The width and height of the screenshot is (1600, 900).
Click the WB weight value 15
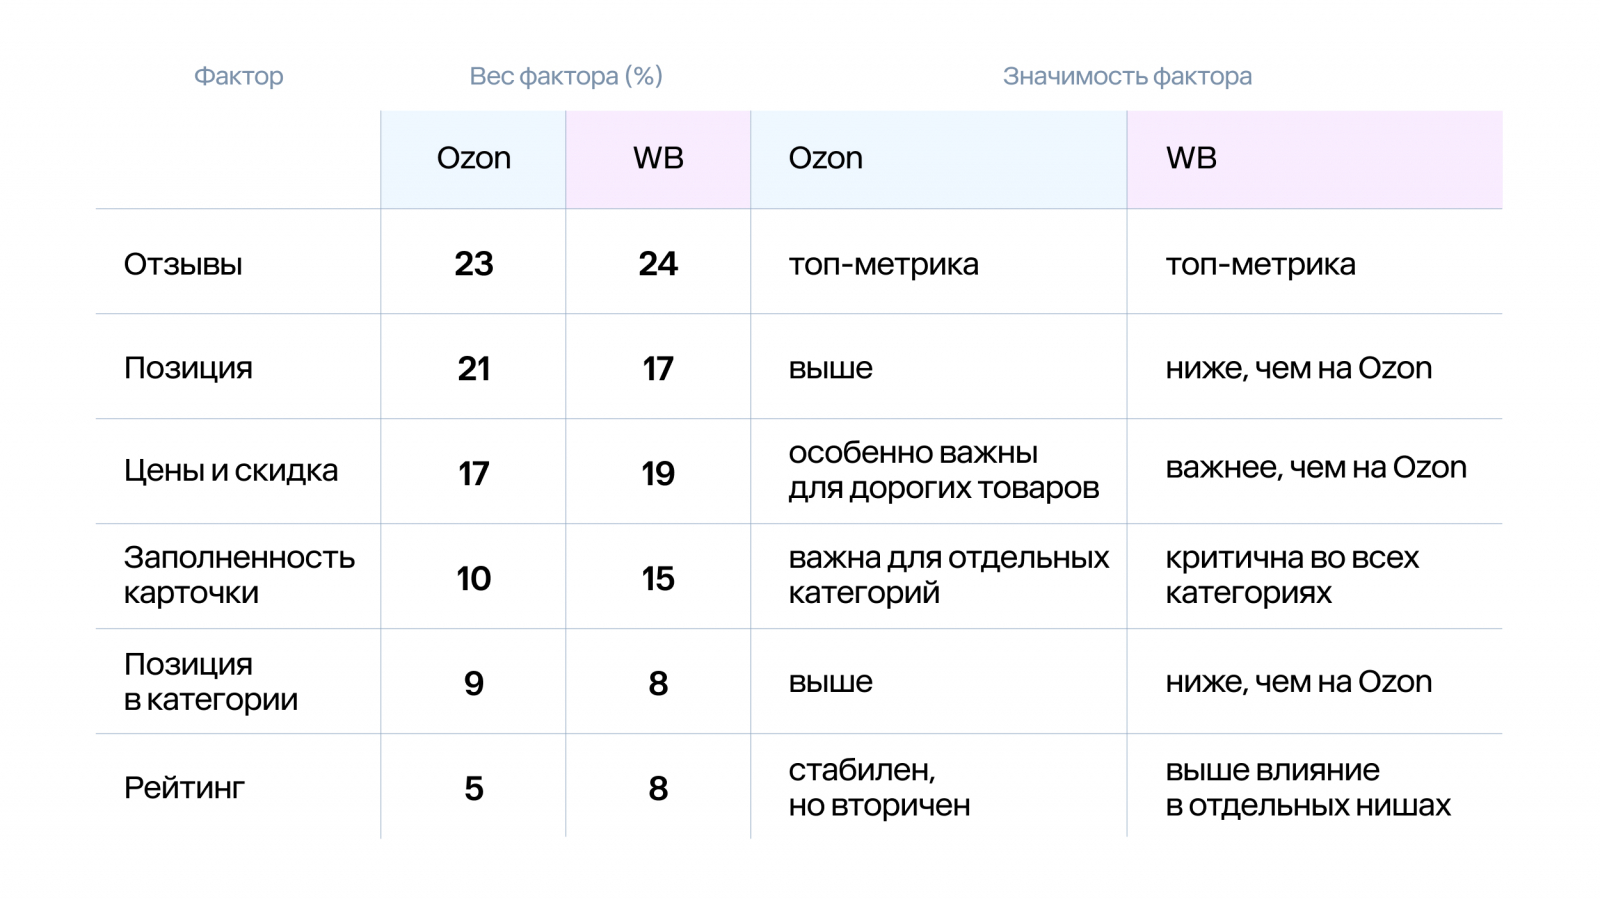658,578
